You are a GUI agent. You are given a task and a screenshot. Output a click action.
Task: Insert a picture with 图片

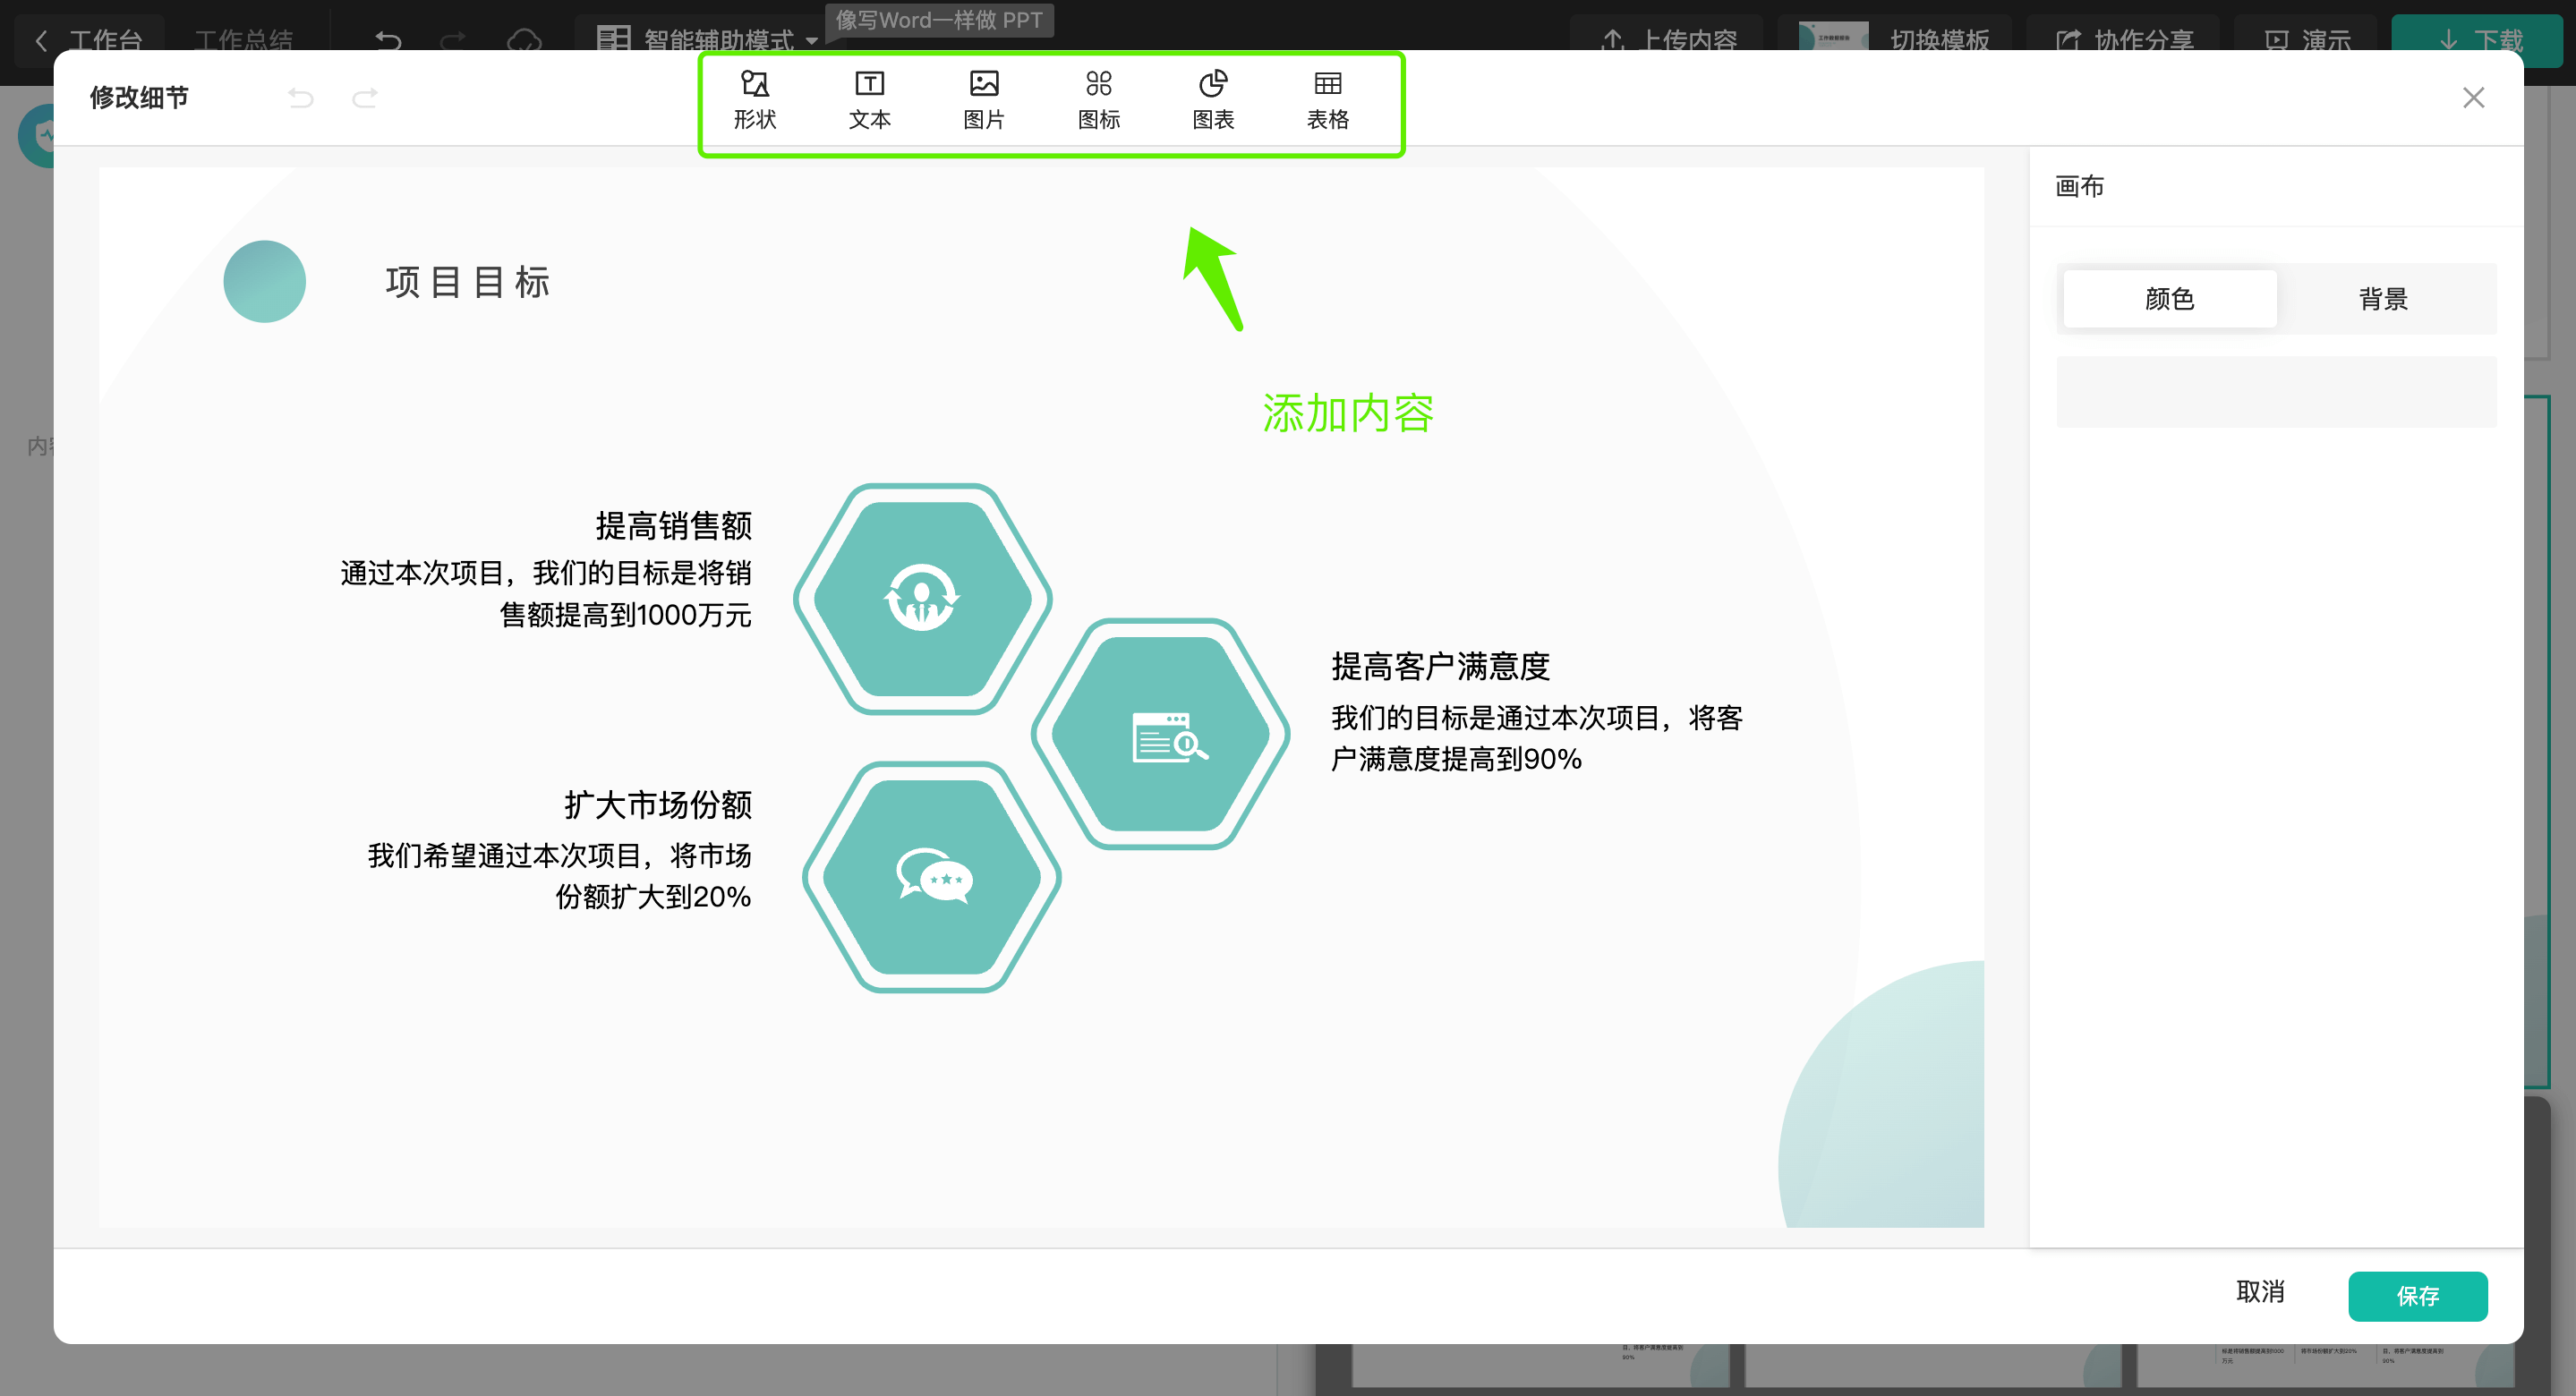(984, 100)
